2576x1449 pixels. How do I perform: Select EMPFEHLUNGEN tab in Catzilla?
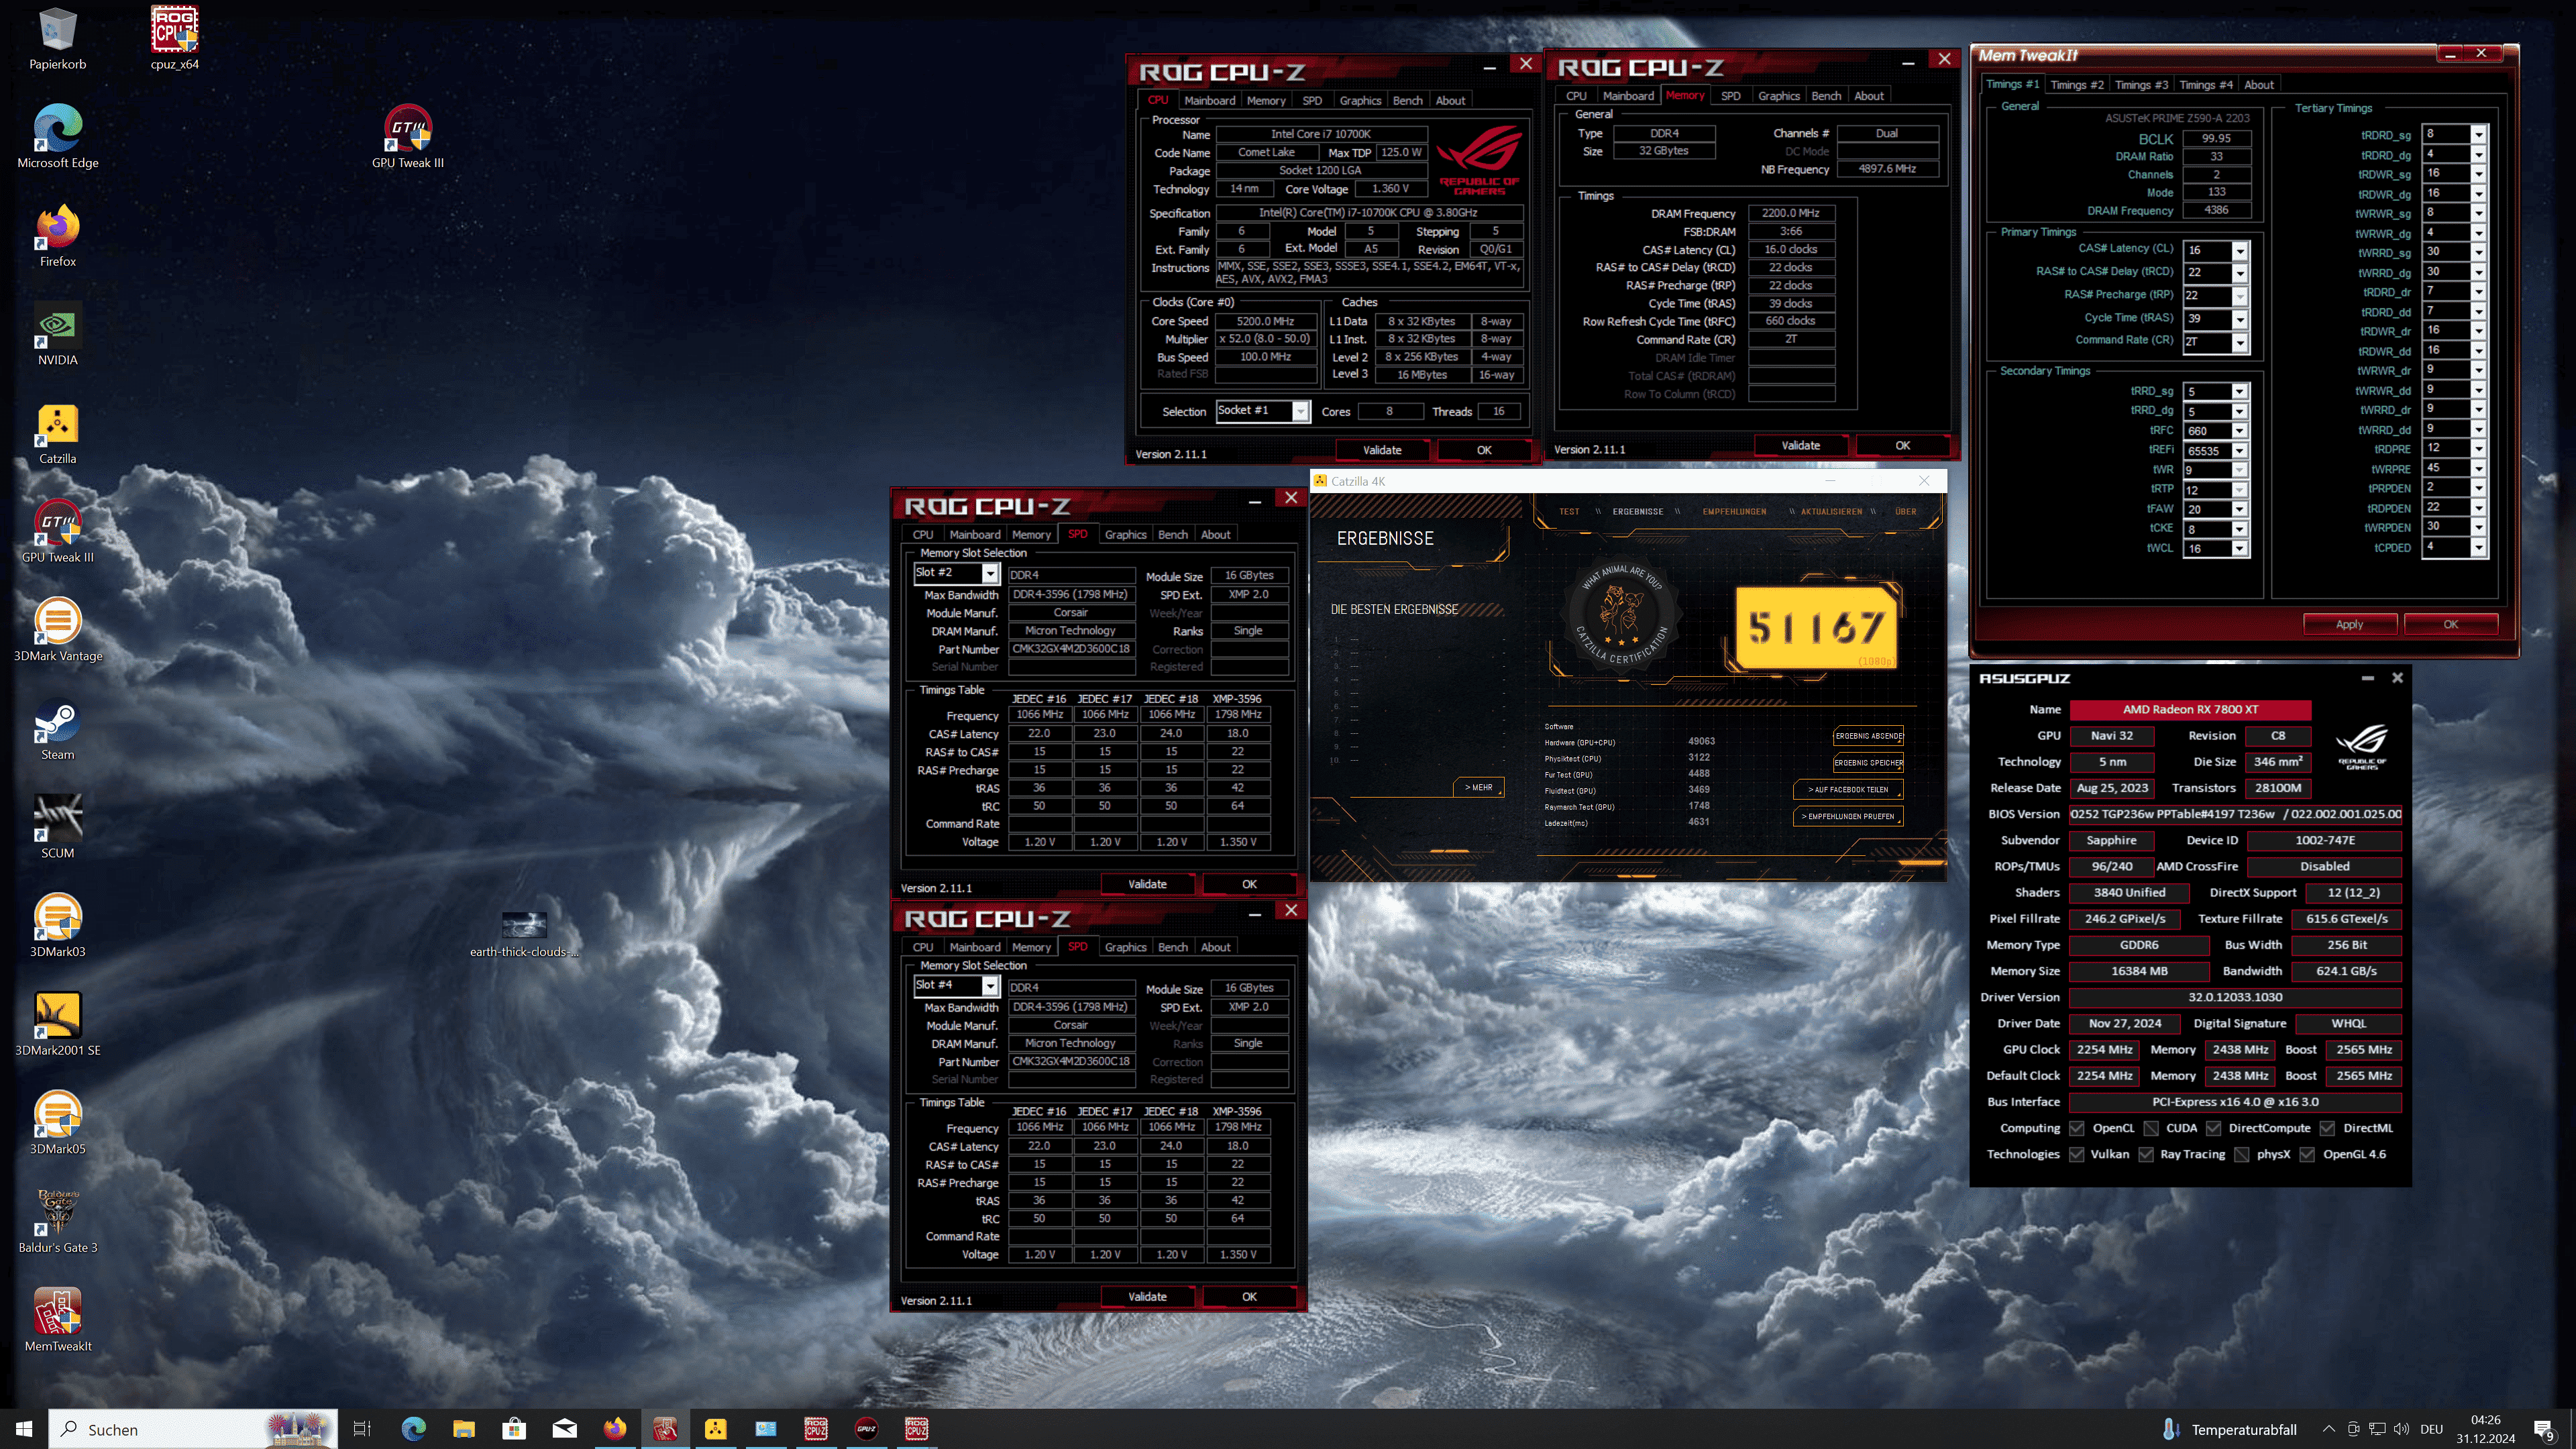click(1734, 511)
